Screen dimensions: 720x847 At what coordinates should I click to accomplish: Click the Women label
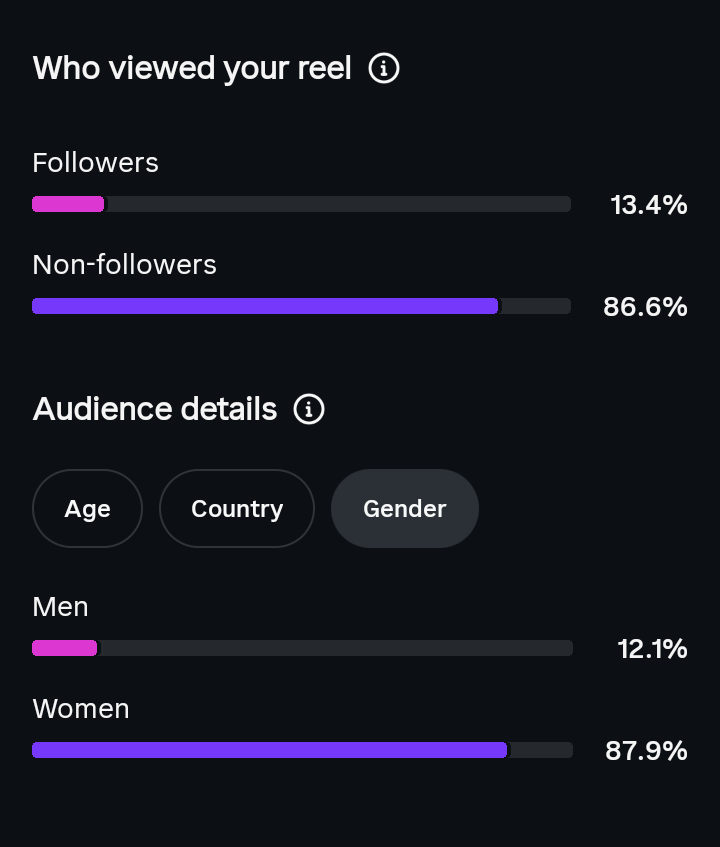point(81,709)
